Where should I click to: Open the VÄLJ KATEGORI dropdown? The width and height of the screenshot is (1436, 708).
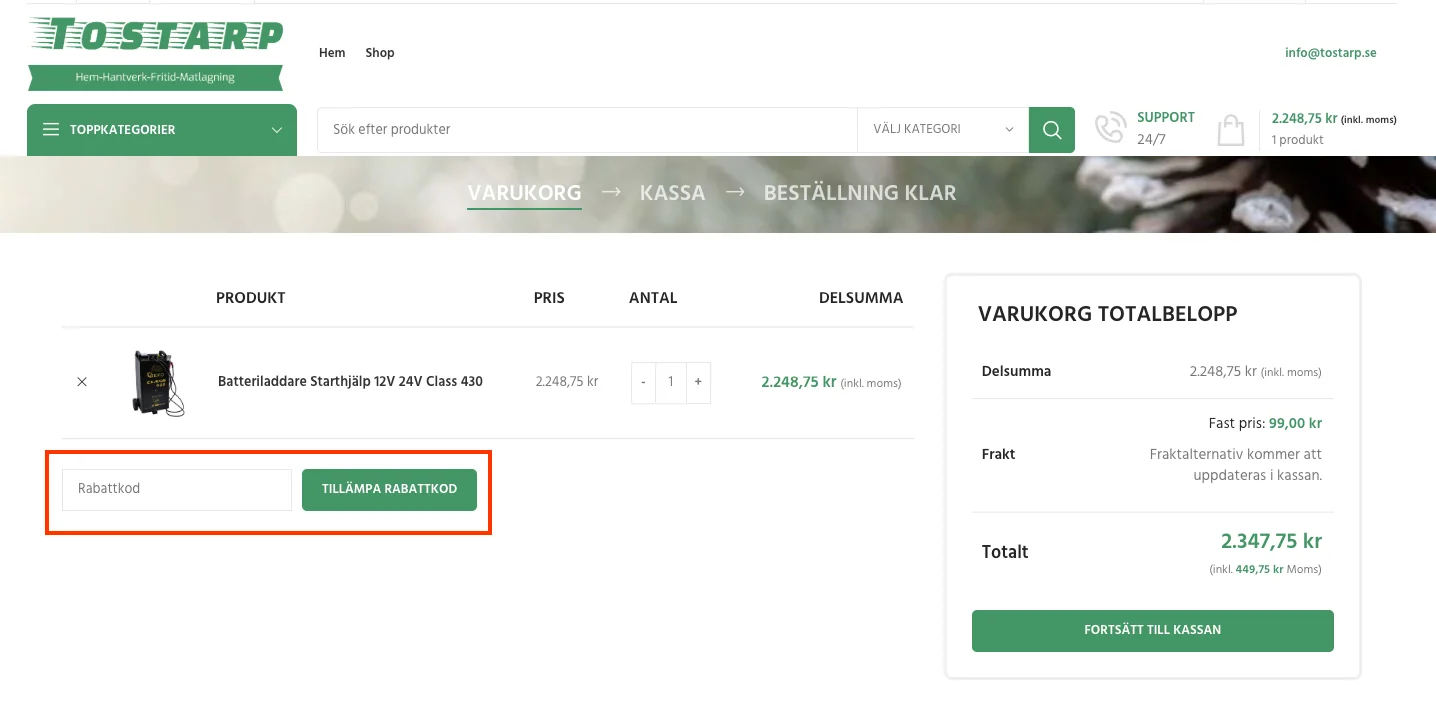(941, 129)
